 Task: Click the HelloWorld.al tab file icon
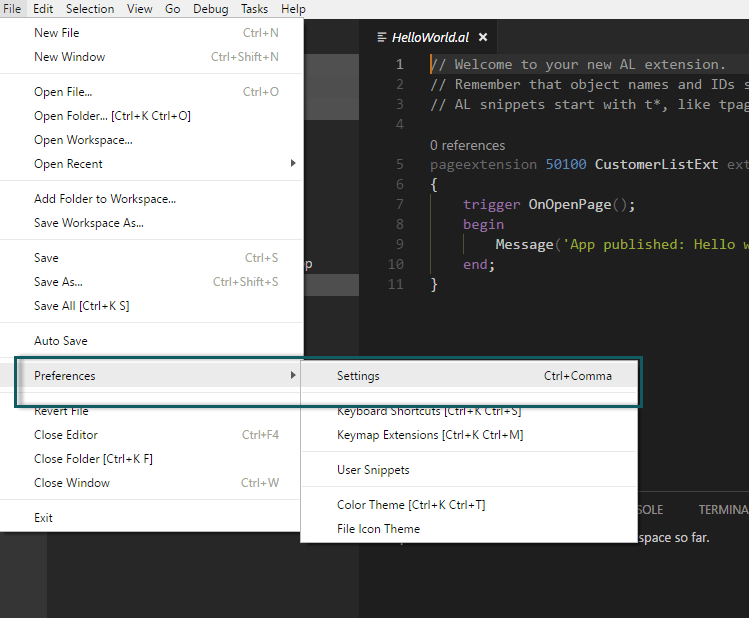coord(381,37)
